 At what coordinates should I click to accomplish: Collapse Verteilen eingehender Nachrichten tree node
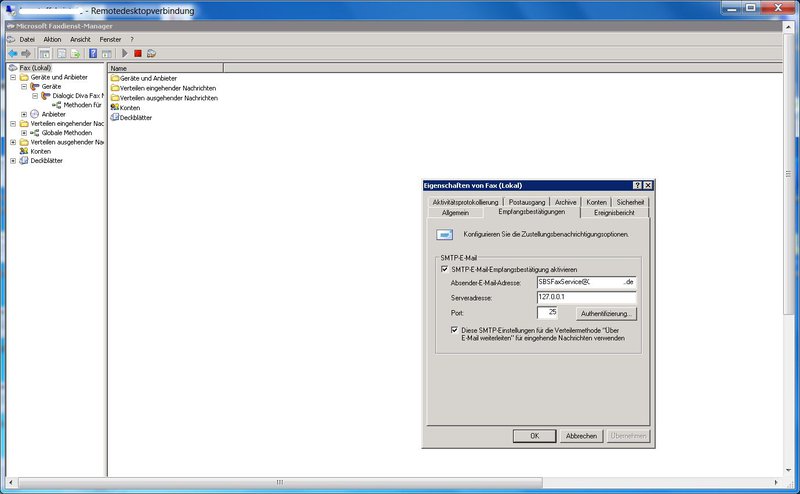[x=13, y=124]
